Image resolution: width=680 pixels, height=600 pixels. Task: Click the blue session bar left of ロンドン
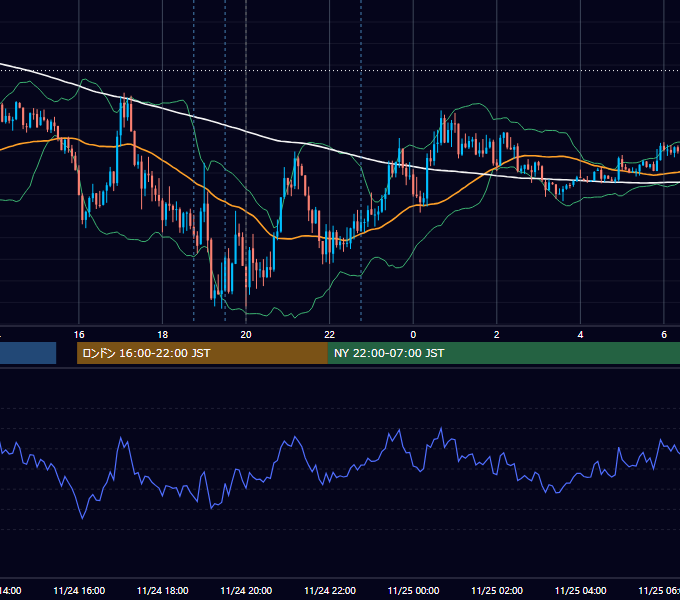tap(28, 353)
